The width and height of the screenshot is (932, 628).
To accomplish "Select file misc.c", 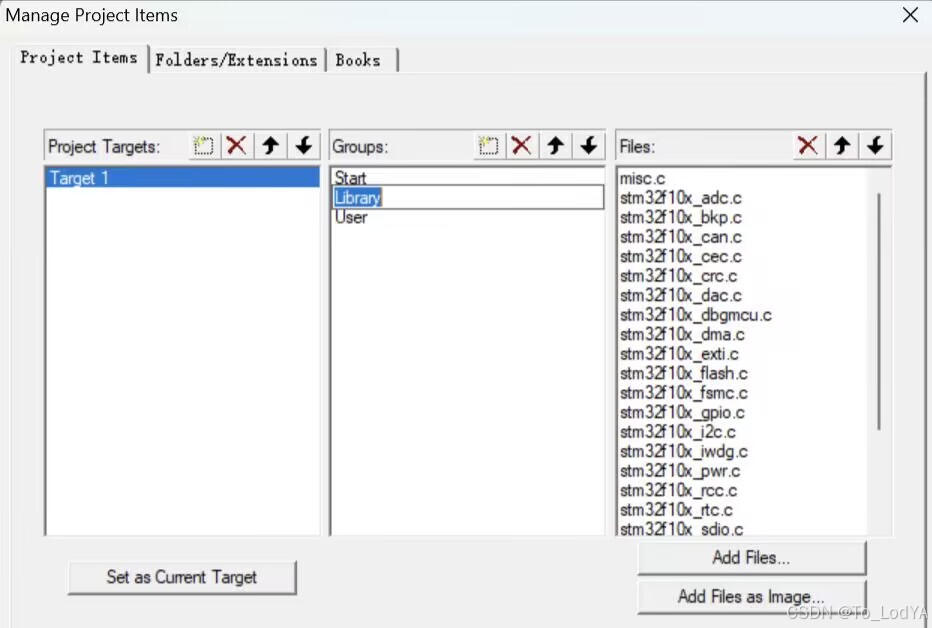I will [x=643, y=178].
